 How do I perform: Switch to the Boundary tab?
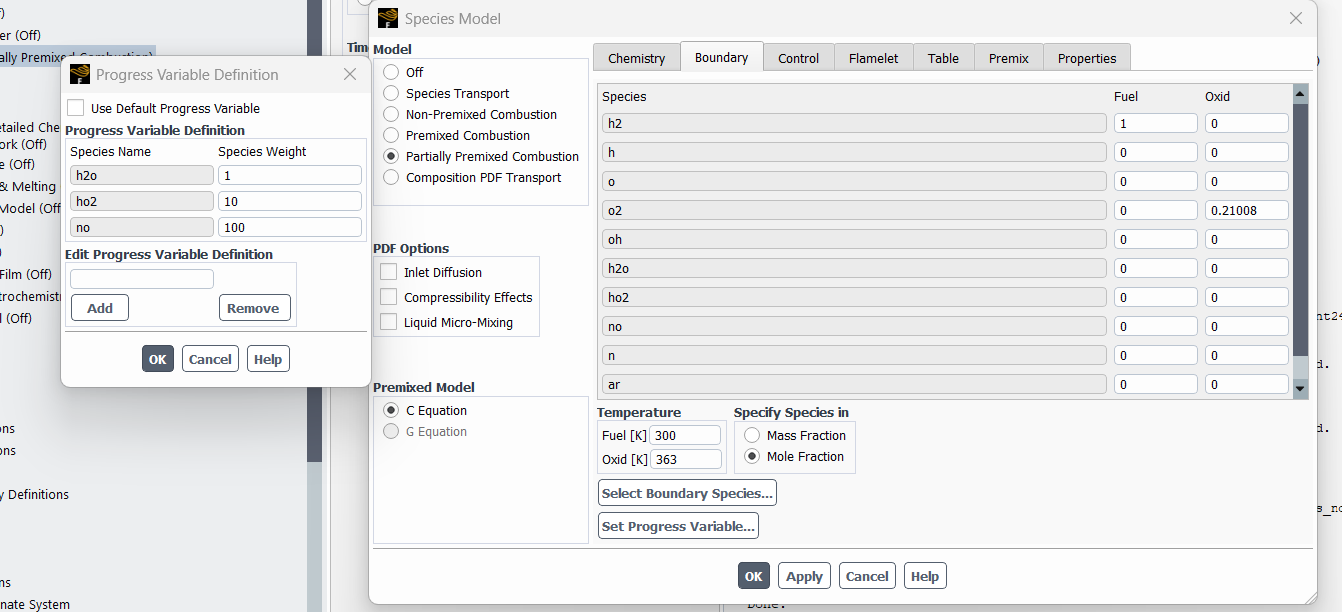[x=721, y=57]
